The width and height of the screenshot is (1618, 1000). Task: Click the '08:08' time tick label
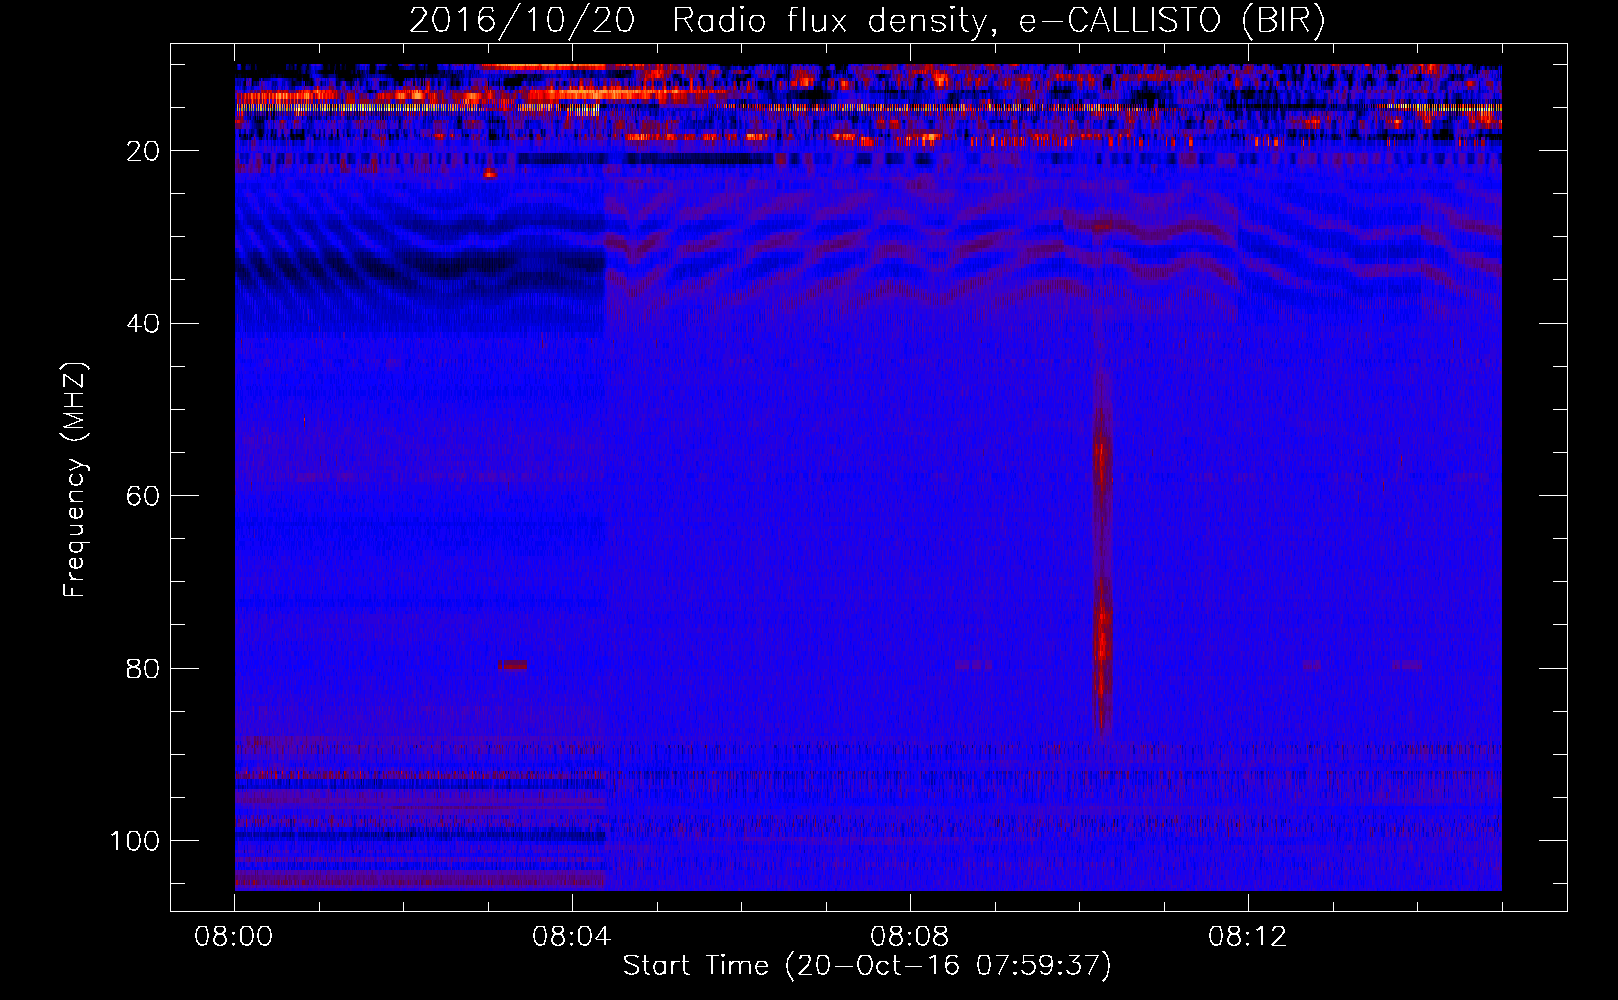pos(909,937)
